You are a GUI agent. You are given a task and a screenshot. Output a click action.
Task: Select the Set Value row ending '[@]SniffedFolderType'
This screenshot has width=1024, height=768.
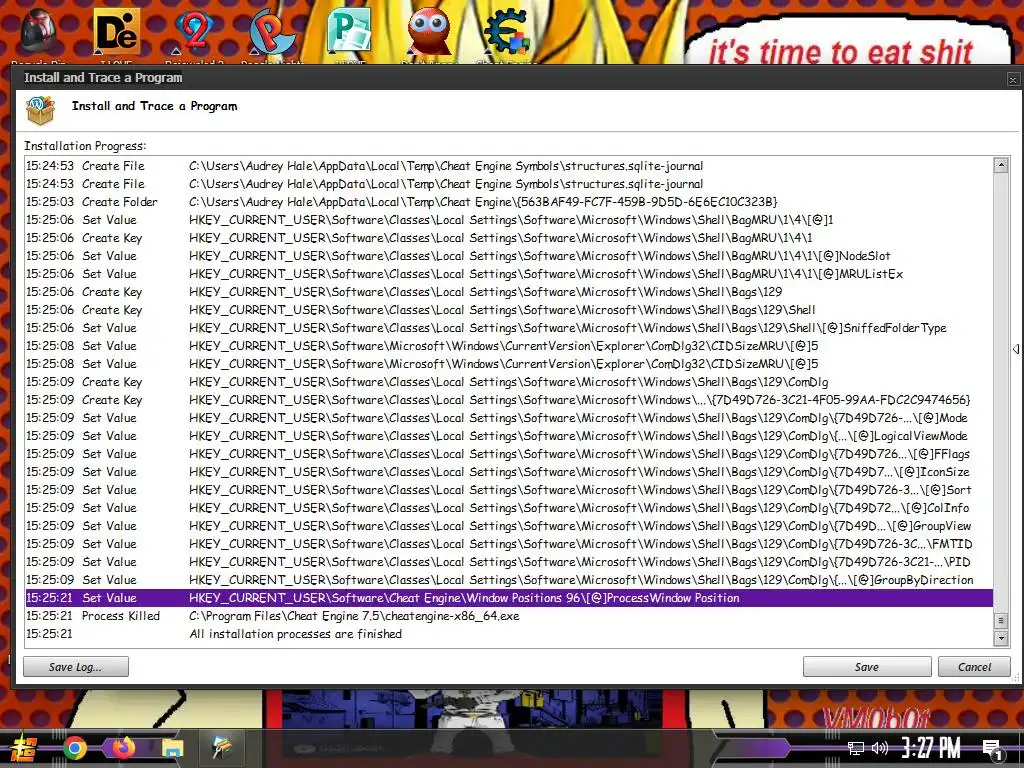point(509,327)
